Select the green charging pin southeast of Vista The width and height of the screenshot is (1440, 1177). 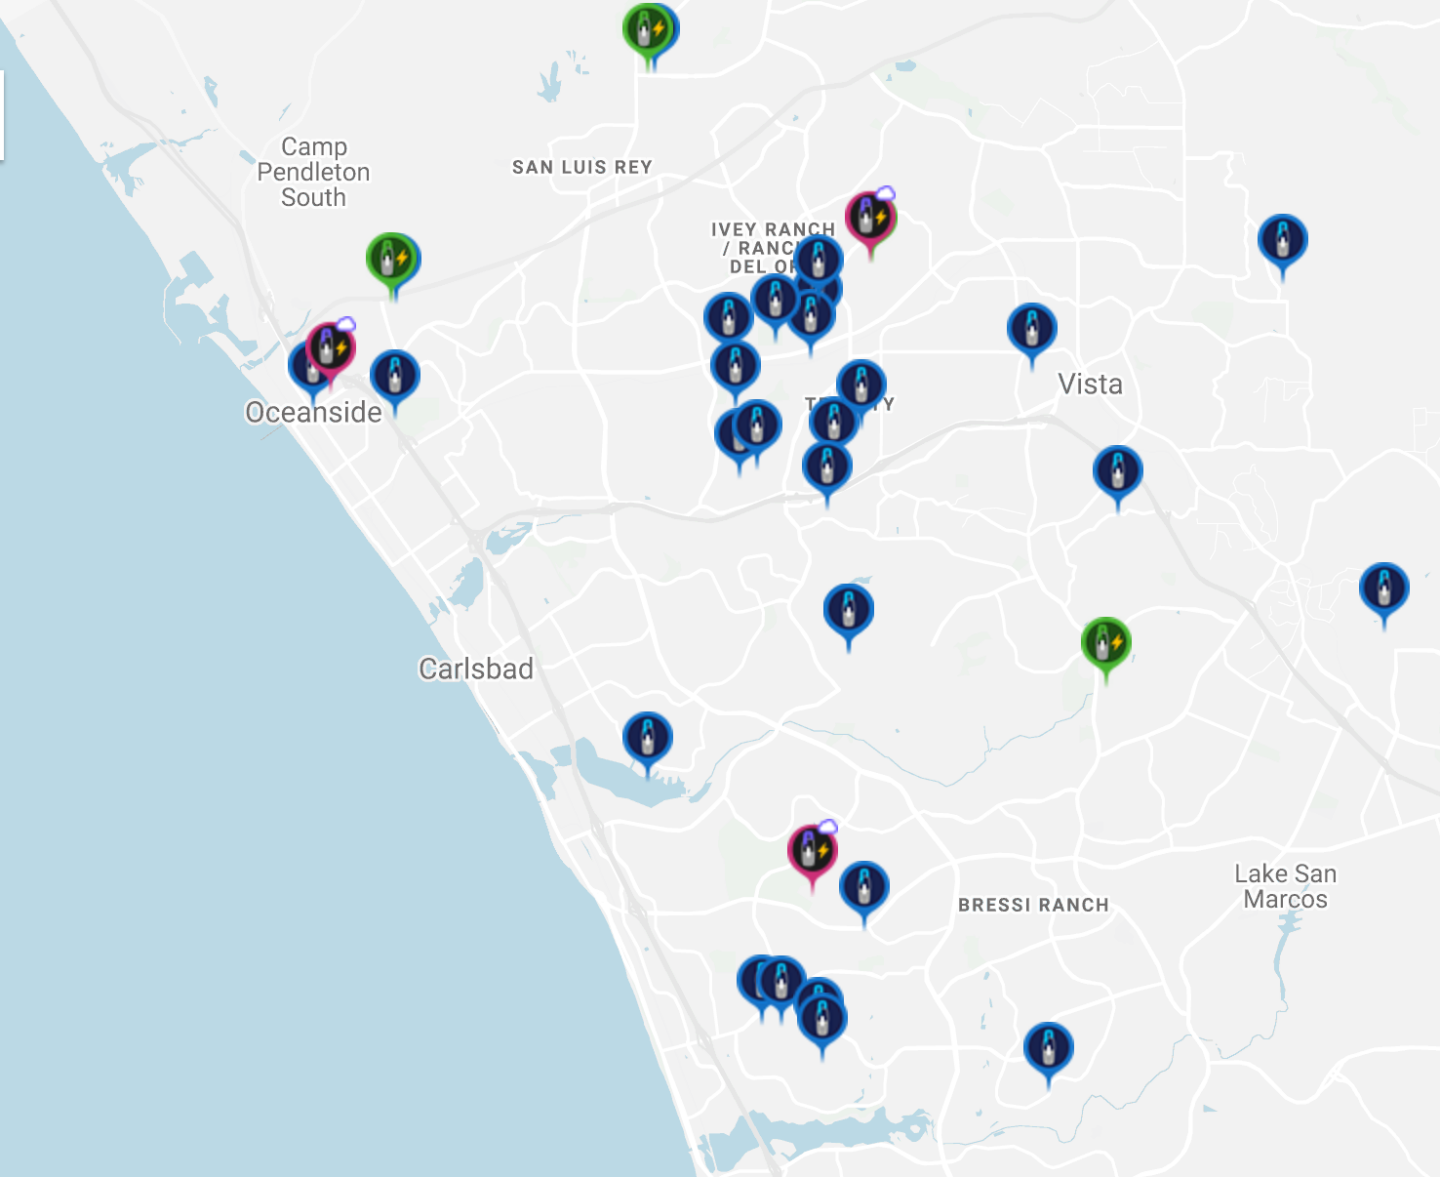coord(1105,643)
